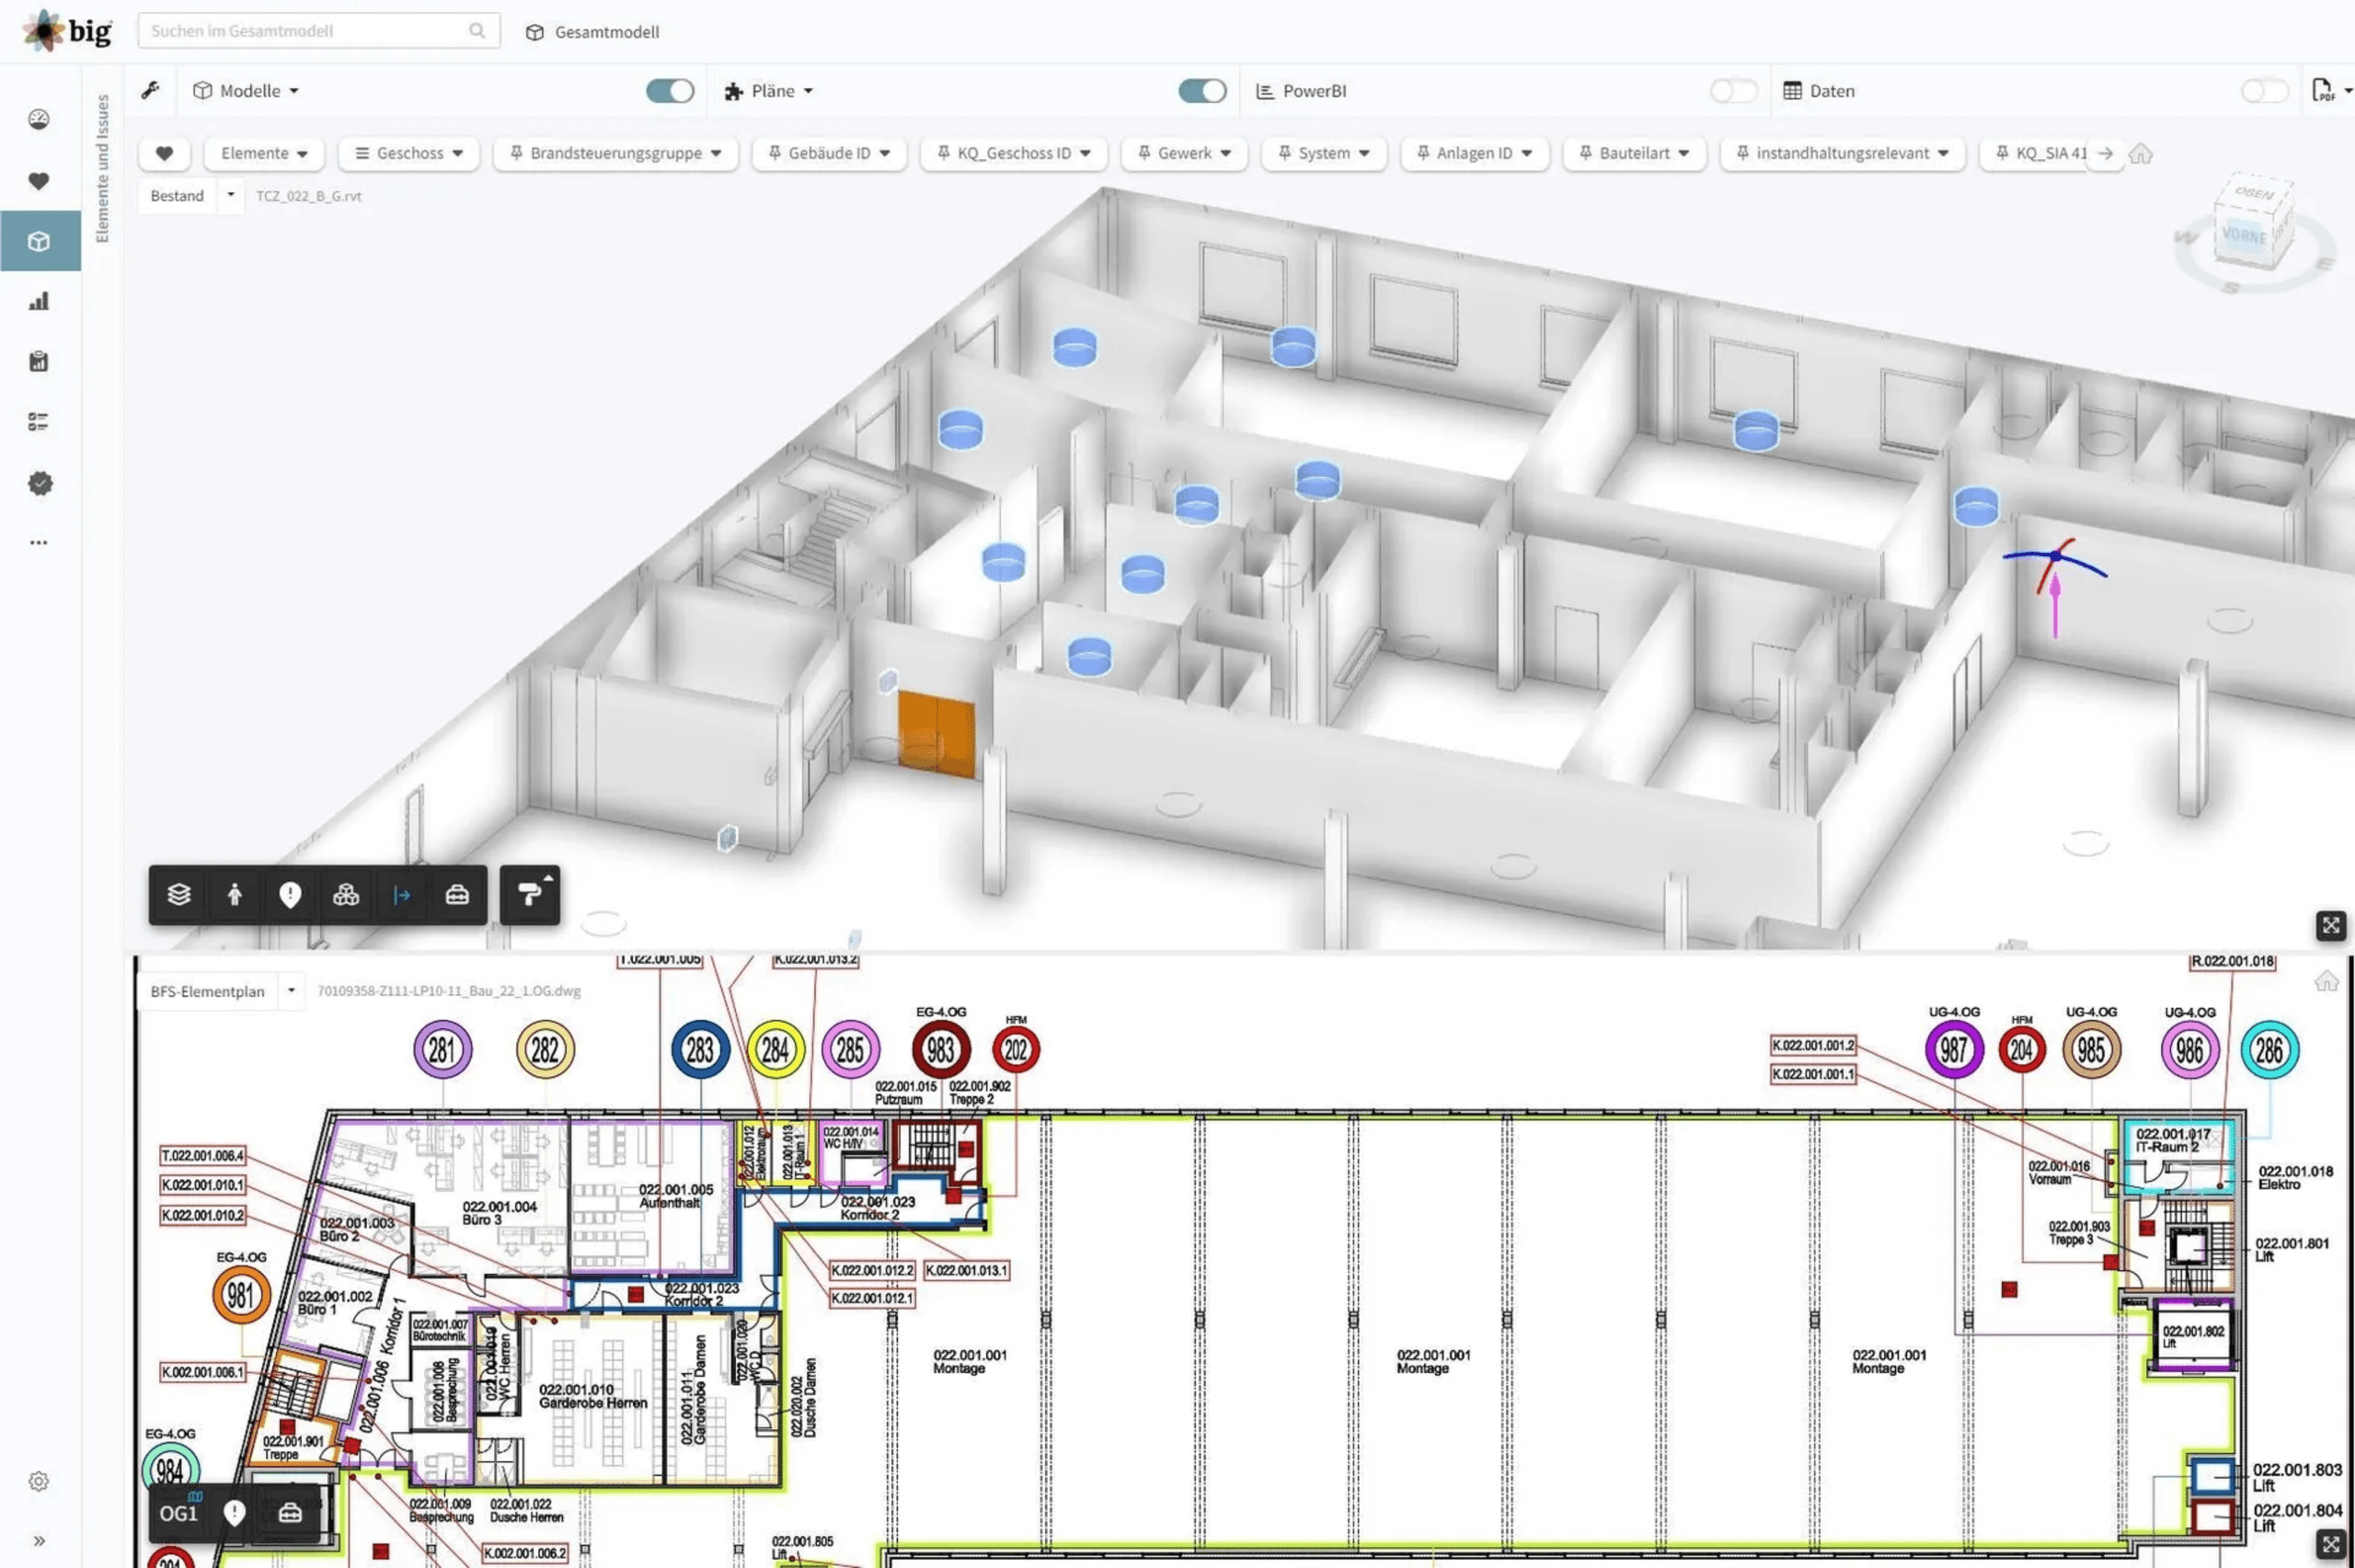Click the OG1 floor button in the plan view
The width and height of the screenshot is (2355, 1568).
[x=179, y=1513]
